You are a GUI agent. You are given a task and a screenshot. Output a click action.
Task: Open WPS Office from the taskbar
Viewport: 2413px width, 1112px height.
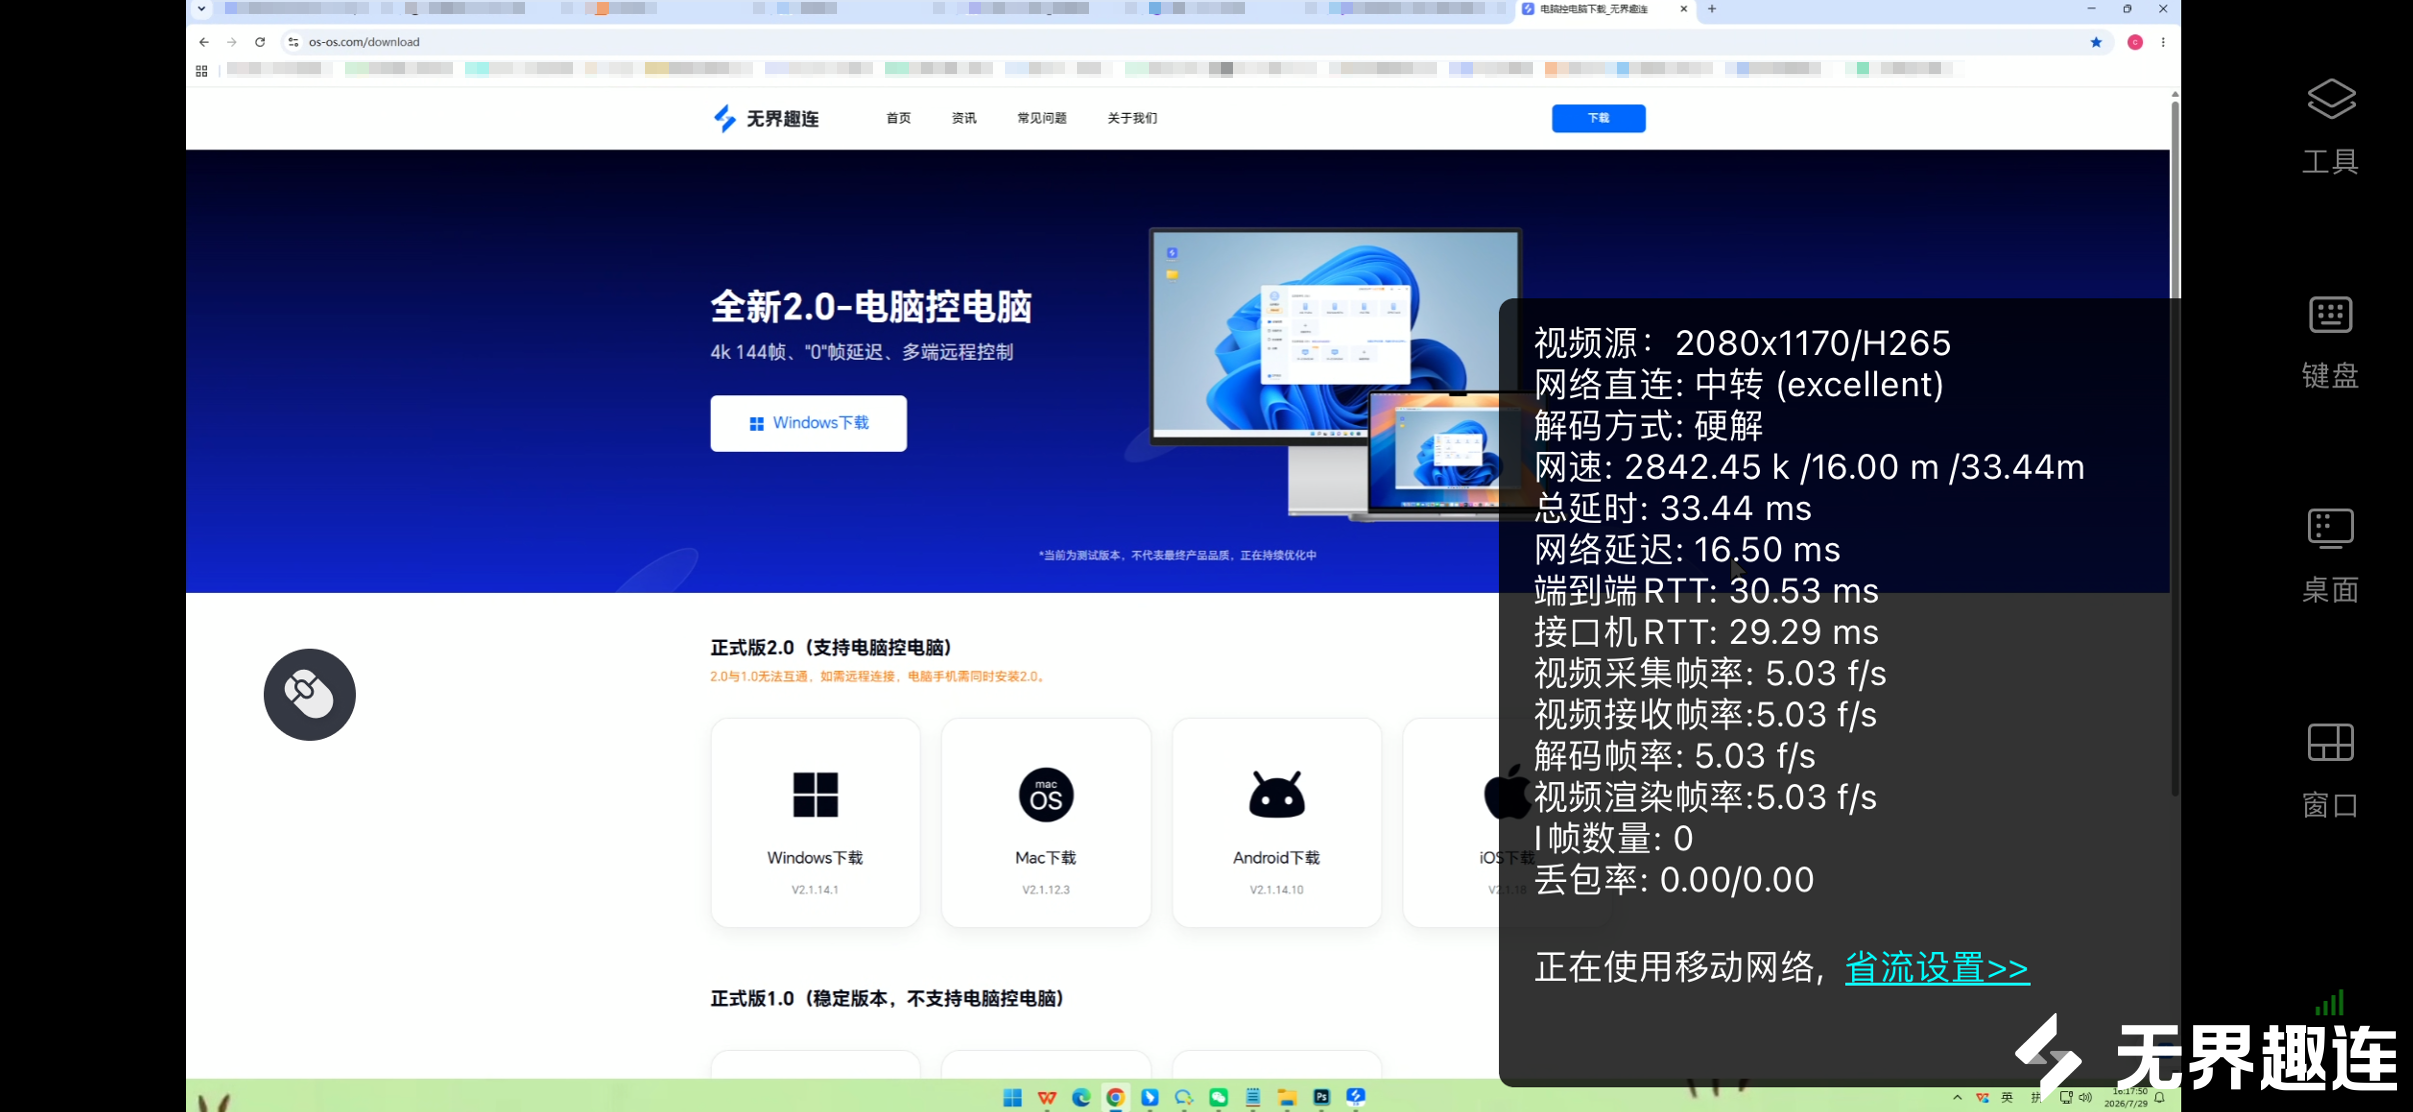pyautogui.click(x=1047, y=1097)
